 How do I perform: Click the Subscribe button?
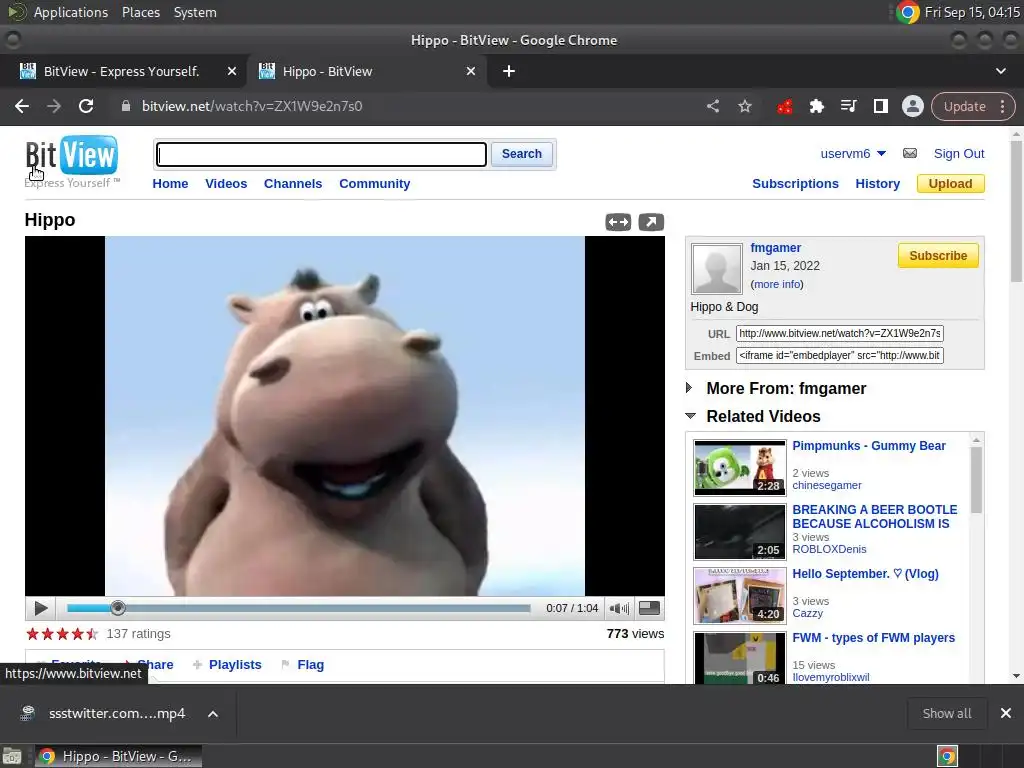(x=938, y=255)
